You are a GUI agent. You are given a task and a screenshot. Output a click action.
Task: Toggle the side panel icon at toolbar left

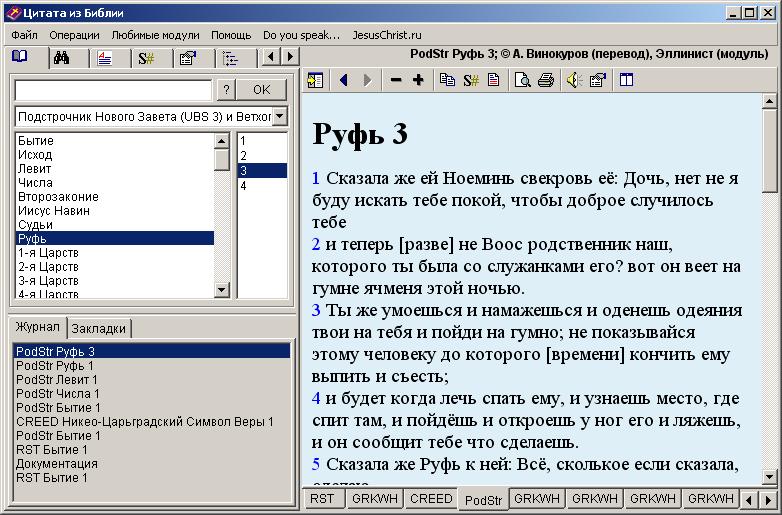(x=316, y=81)
